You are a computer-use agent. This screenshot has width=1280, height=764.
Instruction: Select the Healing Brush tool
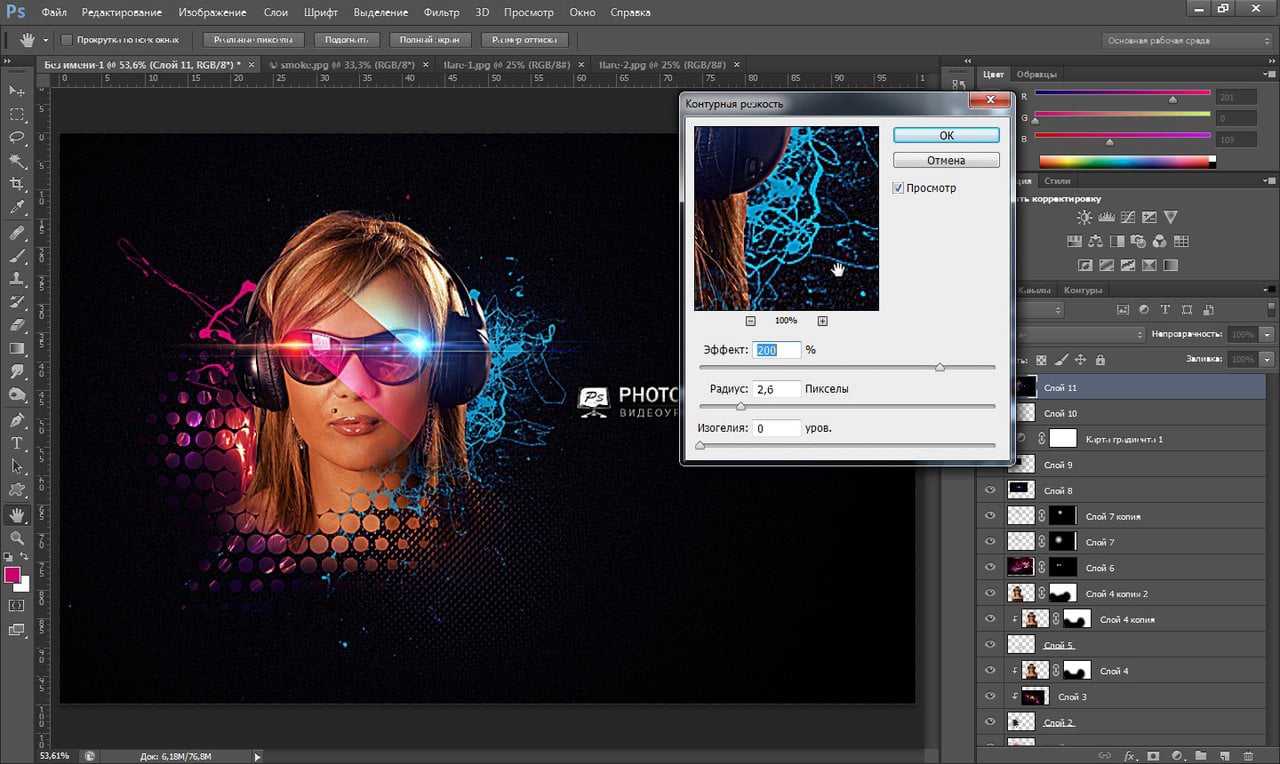[x=17, y=232]
